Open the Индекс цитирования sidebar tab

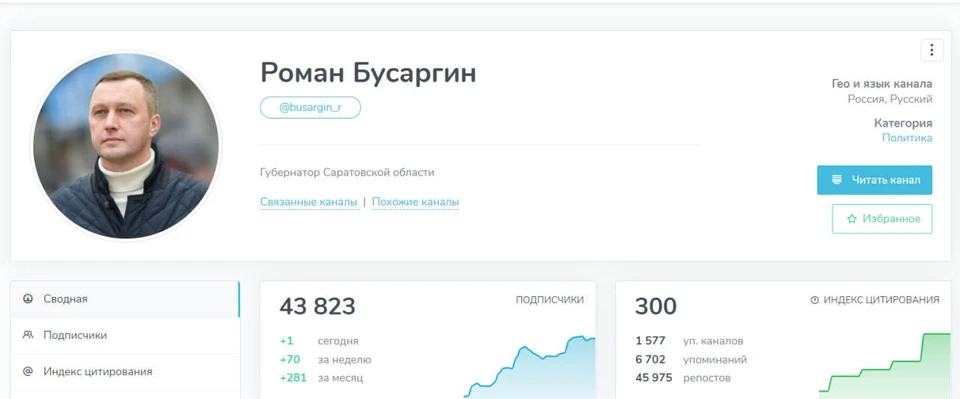point(125,371)
